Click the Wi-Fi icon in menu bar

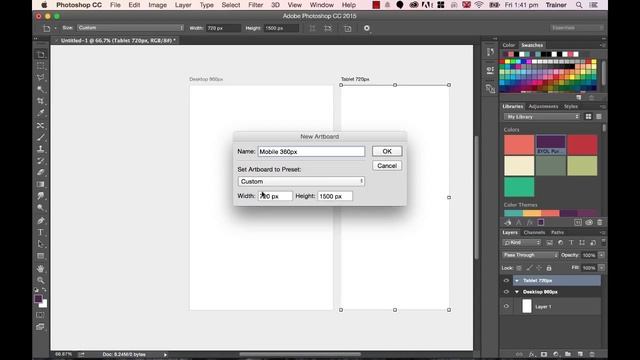tap(479, 5)
